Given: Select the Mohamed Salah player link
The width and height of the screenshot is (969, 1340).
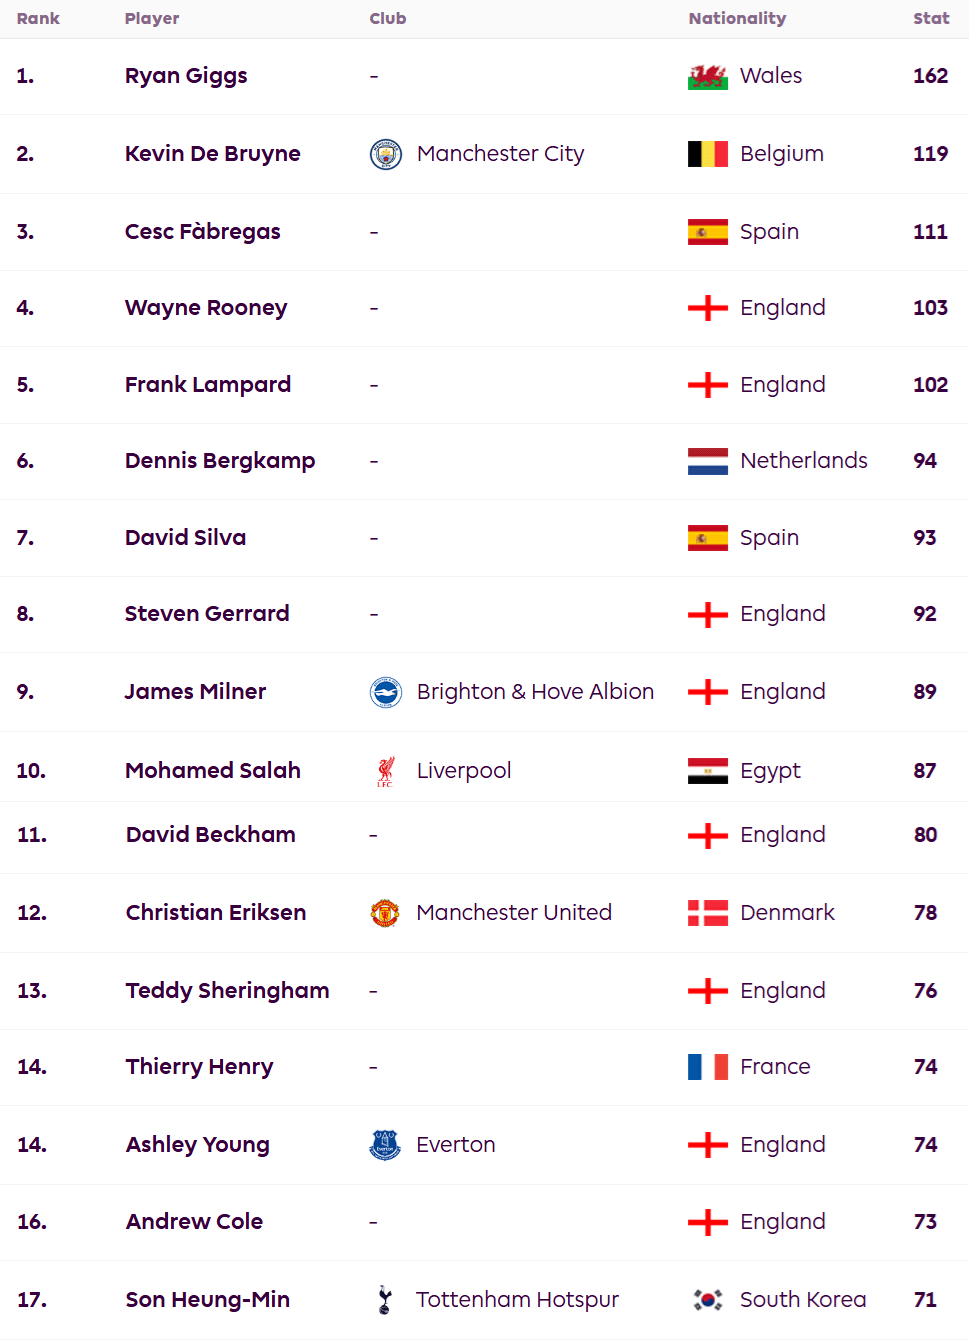Looking at the screenshot, I should point(213,771).
